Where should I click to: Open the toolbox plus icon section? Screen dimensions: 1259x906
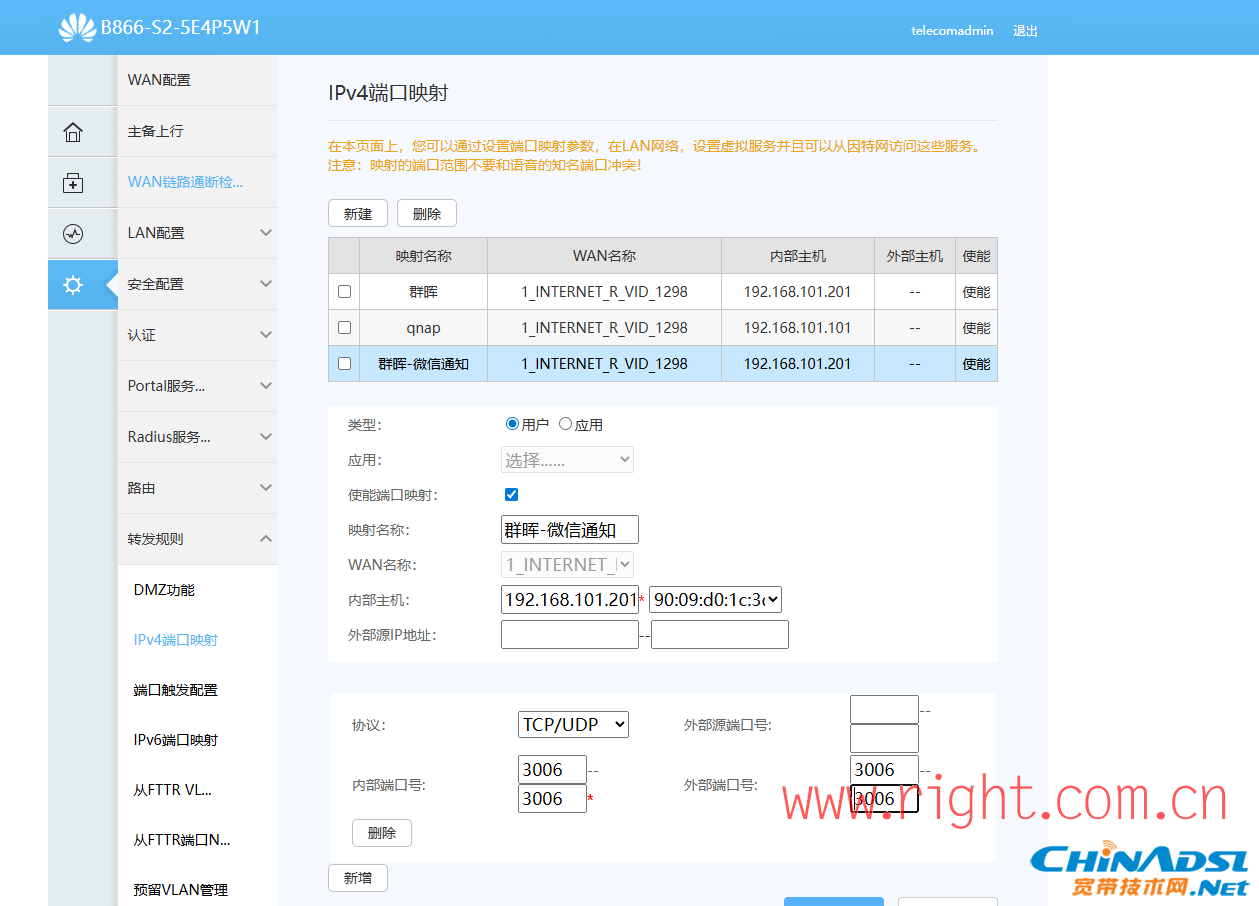[73, 183]
